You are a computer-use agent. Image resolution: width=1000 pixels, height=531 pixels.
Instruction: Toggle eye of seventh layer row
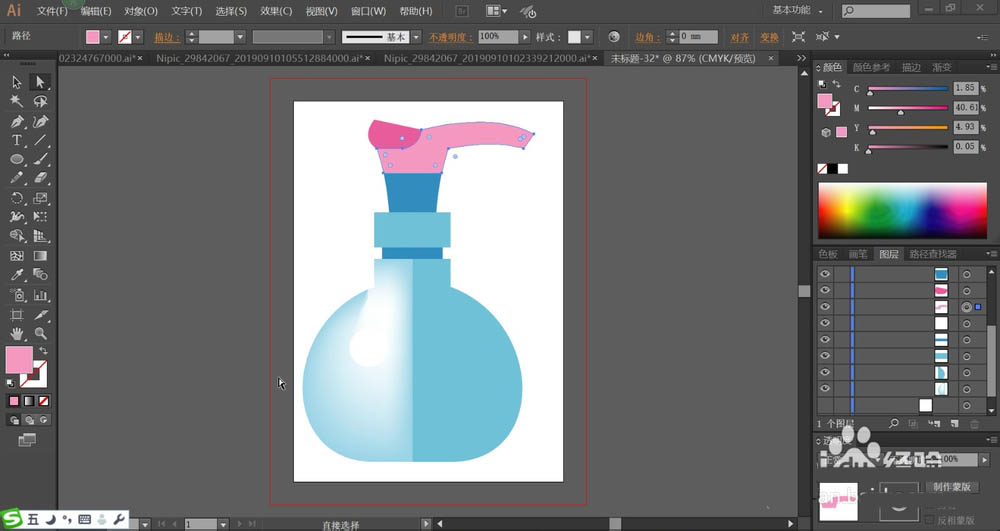point(825,372)
